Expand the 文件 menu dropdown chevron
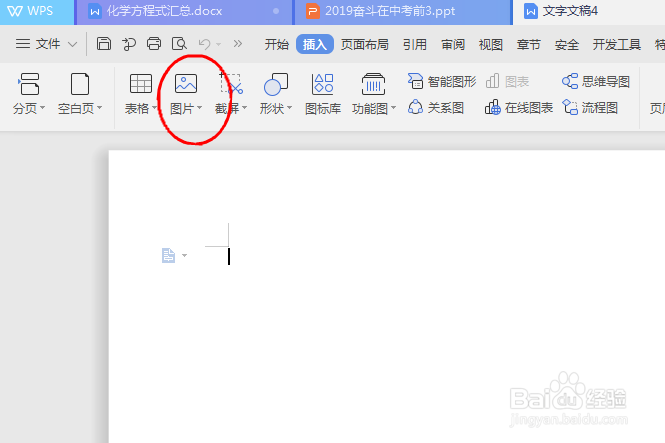This screenshot has height=443, width=665. coord(73,44)
